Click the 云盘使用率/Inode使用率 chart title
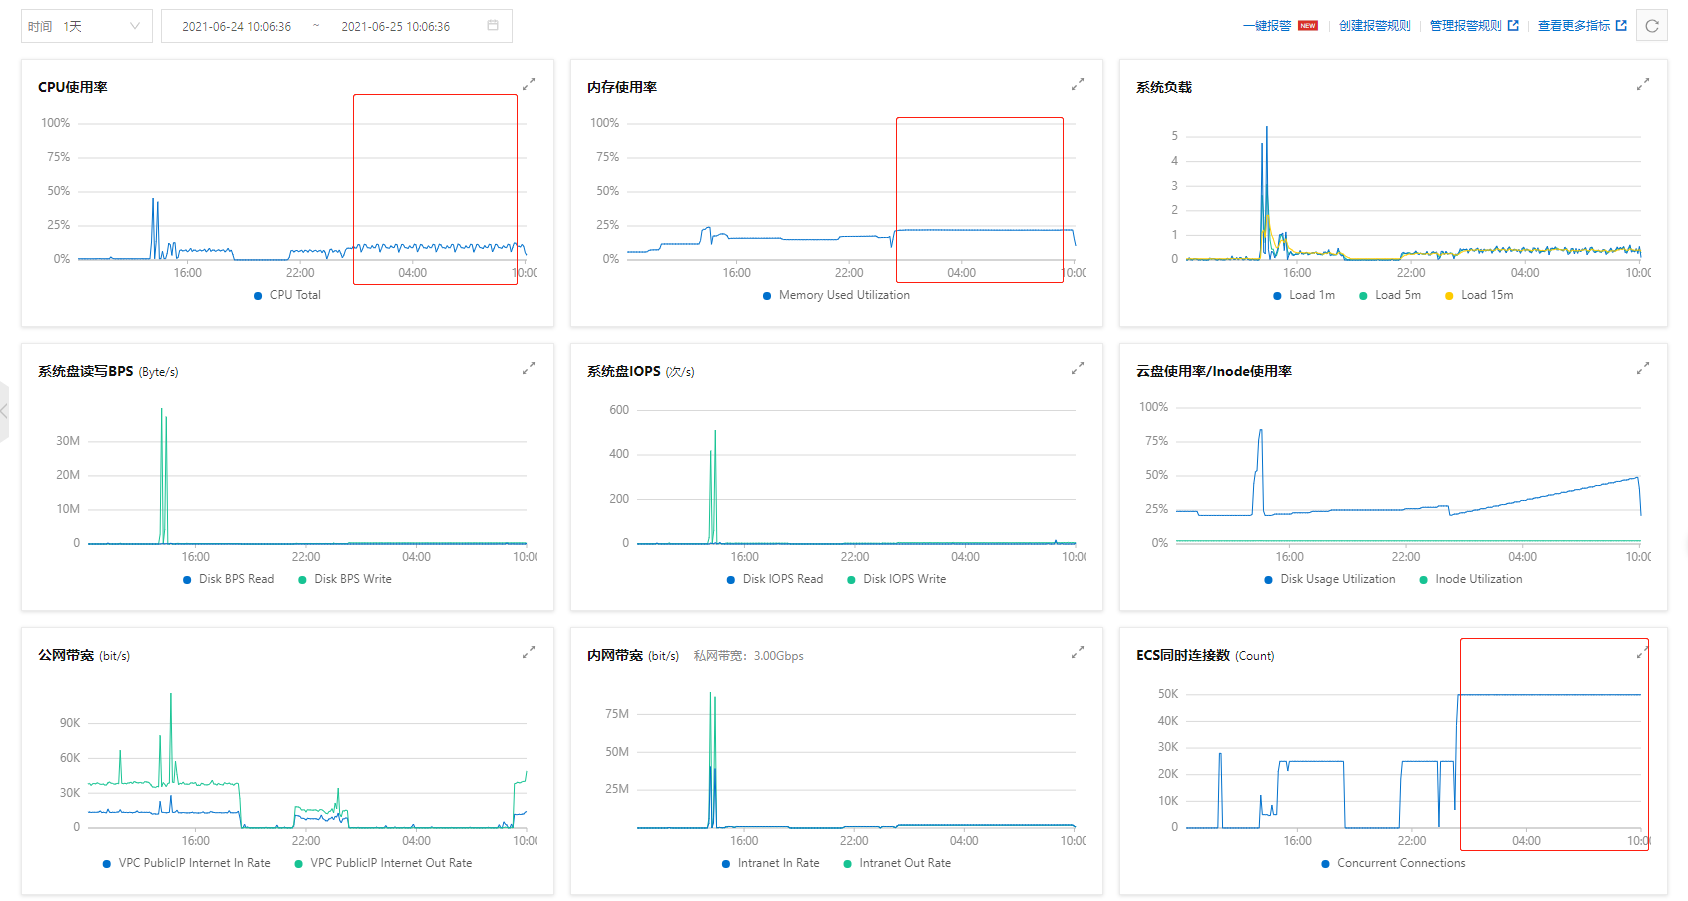 pyautogui.click(x=1214, y=371)
